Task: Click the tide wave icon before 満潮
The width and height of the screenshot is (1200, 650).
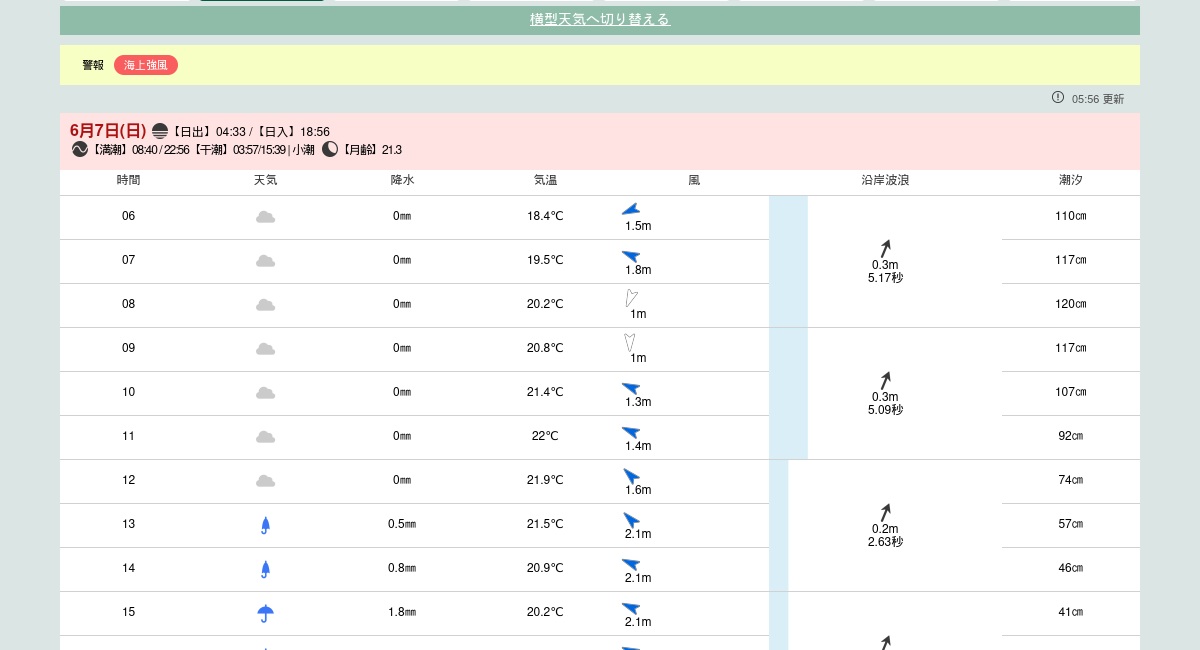Action: click(80, 149)
